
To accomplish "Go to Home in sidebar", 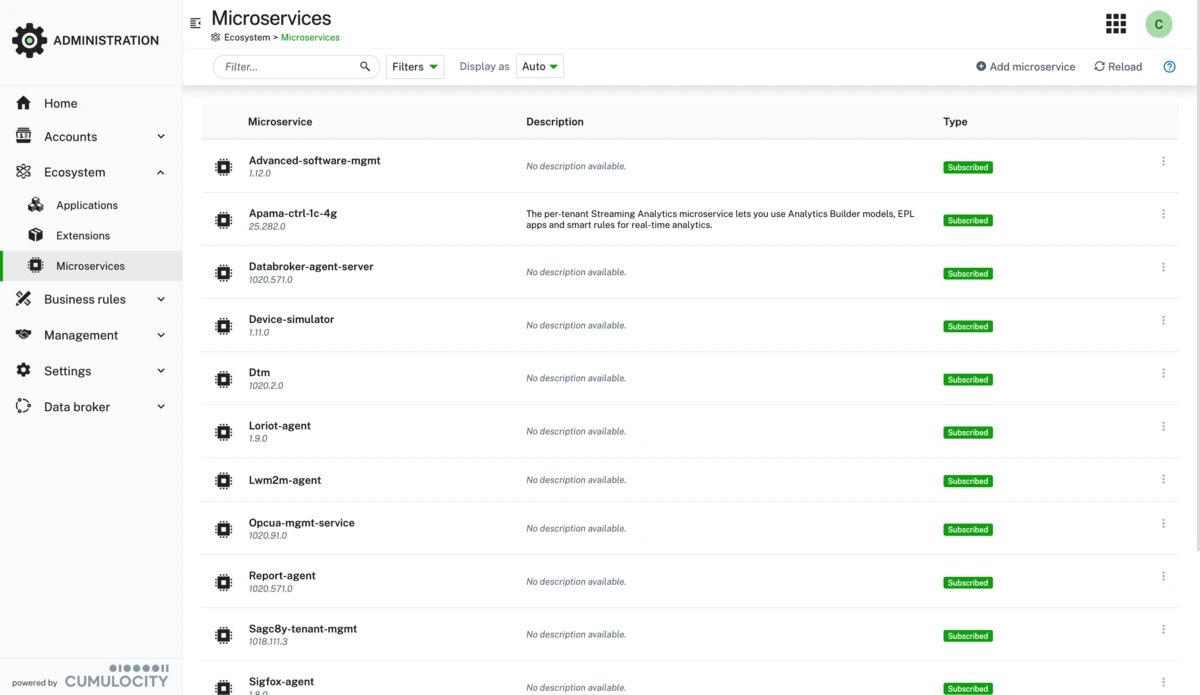I will [91, 103].
